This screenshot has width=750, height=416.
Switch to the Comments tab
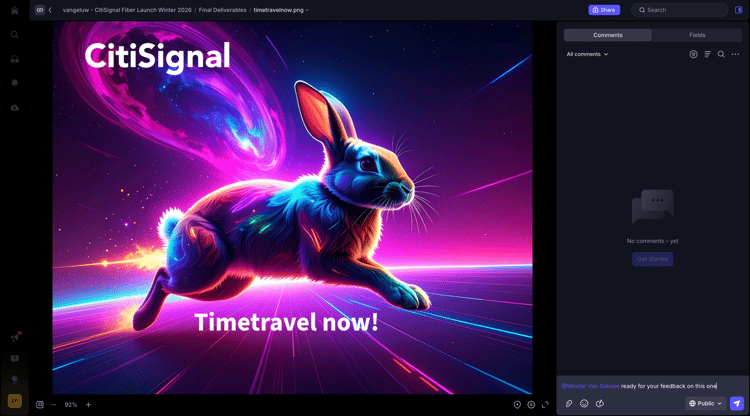point(608,35)
